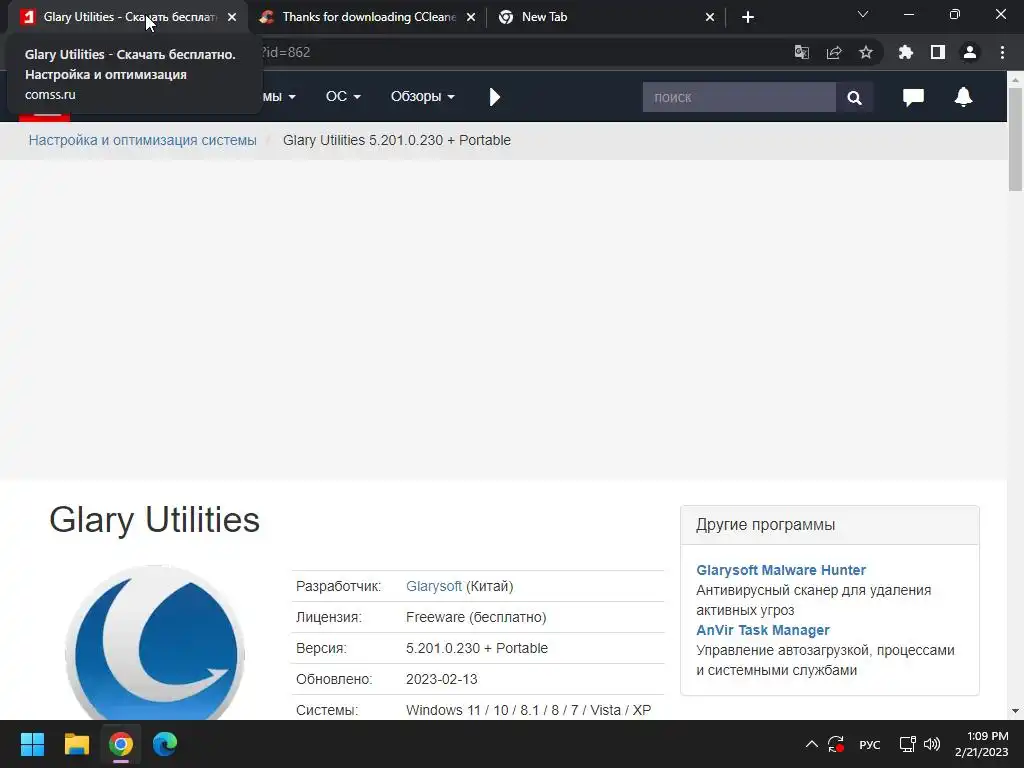This screenshot has height=768, width=1024.
Task: Close the Thanks for downloading CCleaner tab
Action: click(x=471, y=18)
